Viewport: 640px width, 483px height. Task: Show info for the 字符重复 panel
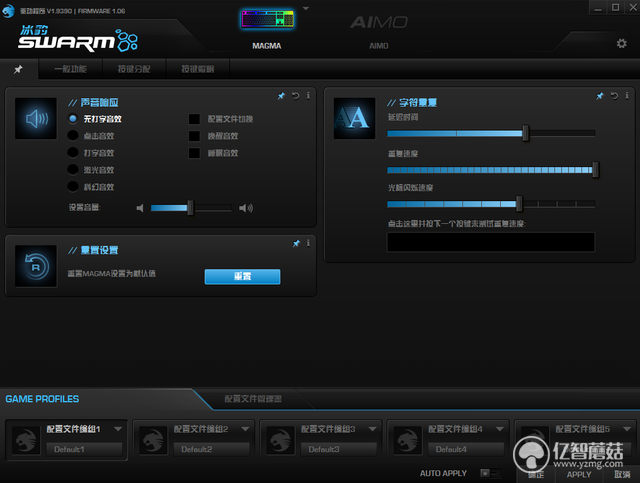(x=627, y=96)
